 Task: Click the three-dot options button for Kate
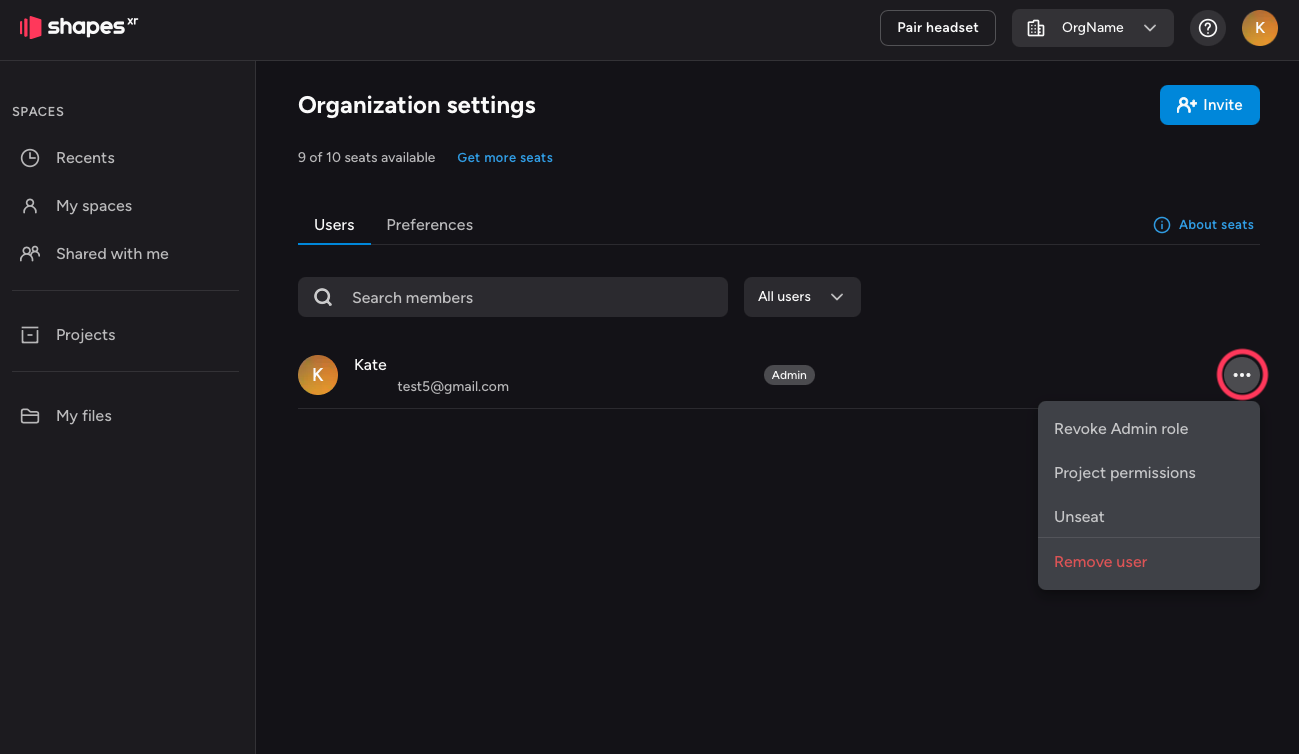(x=1242, y=375)
